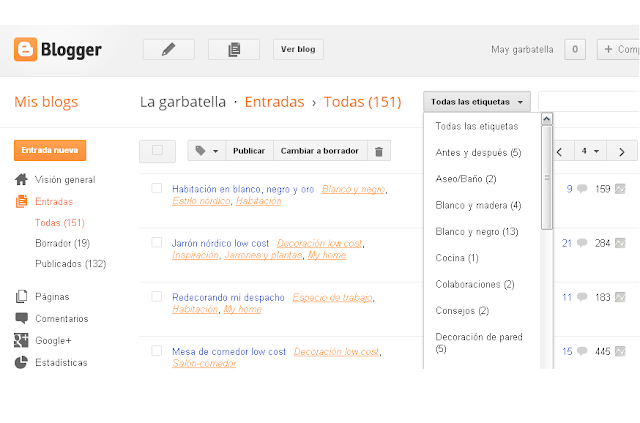
Task: Open the page number 4 dropdown
Action: coord(590,151)
